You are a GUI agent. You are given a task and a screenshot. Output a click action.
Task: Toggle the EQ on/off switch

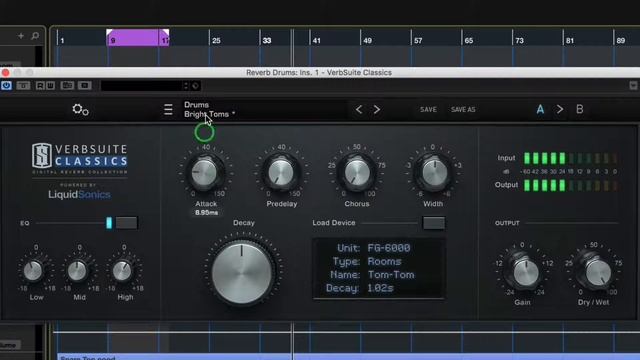coord(127,223)
